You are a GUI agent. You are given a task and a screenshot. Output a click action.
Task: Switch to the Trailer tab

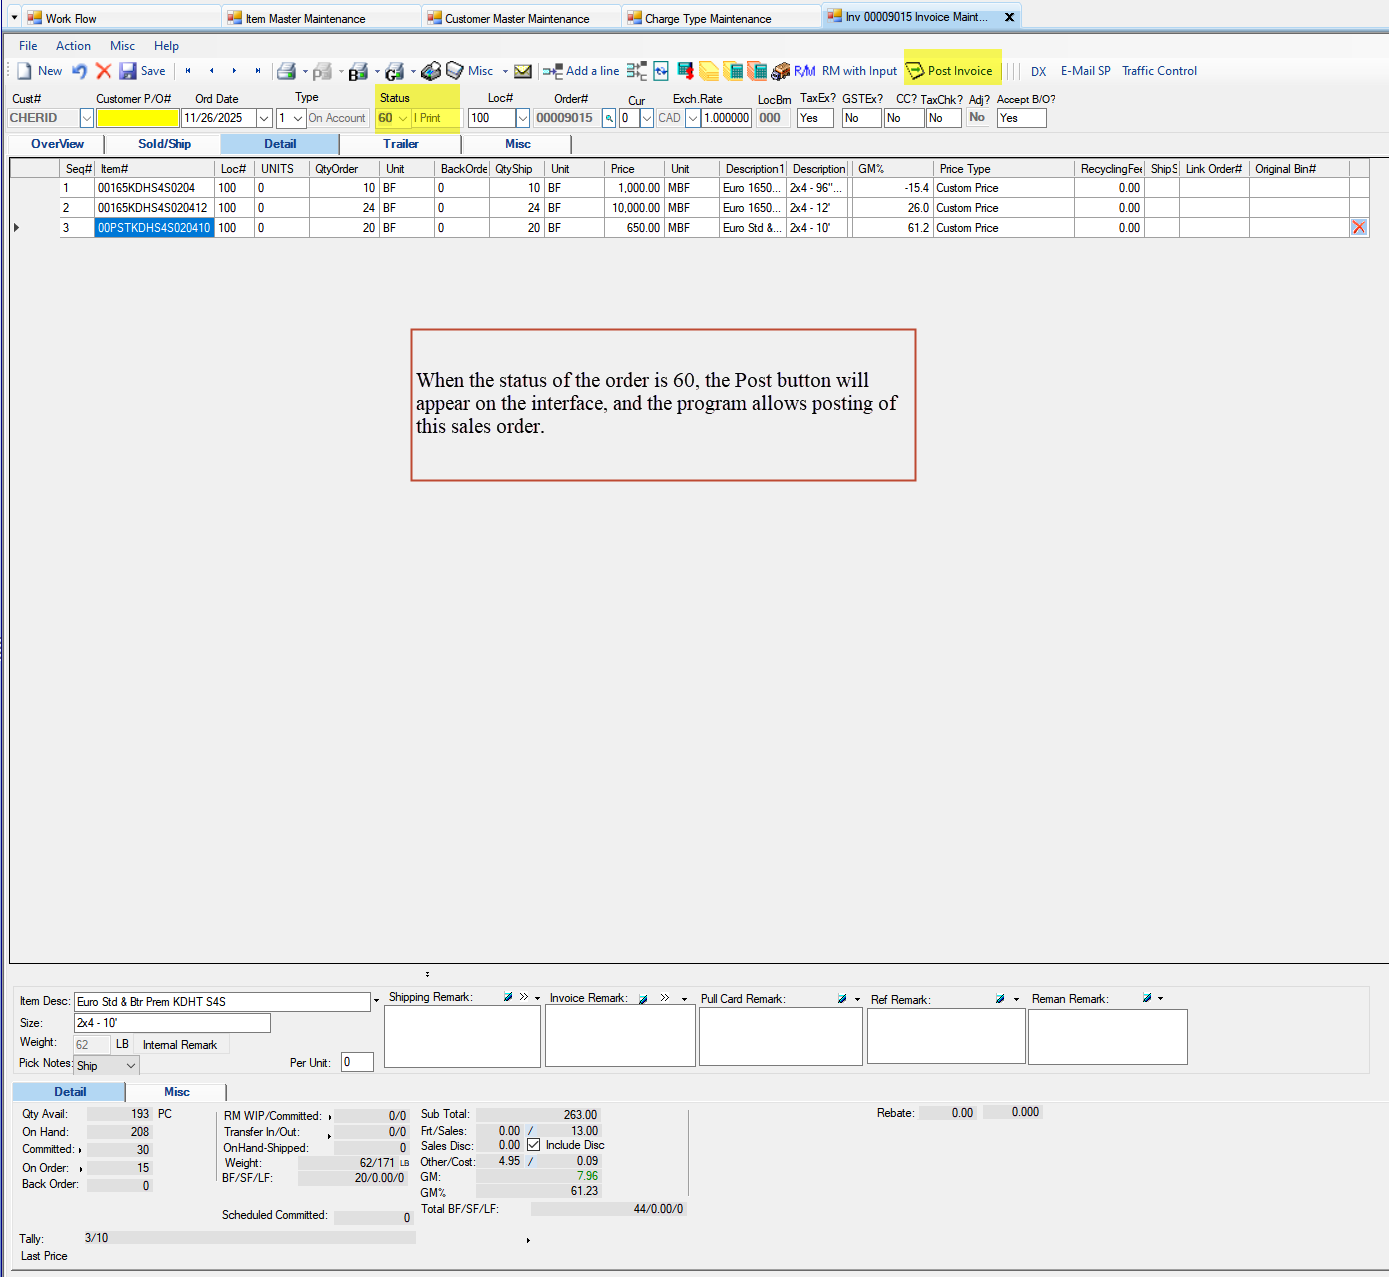click(400, 143)
